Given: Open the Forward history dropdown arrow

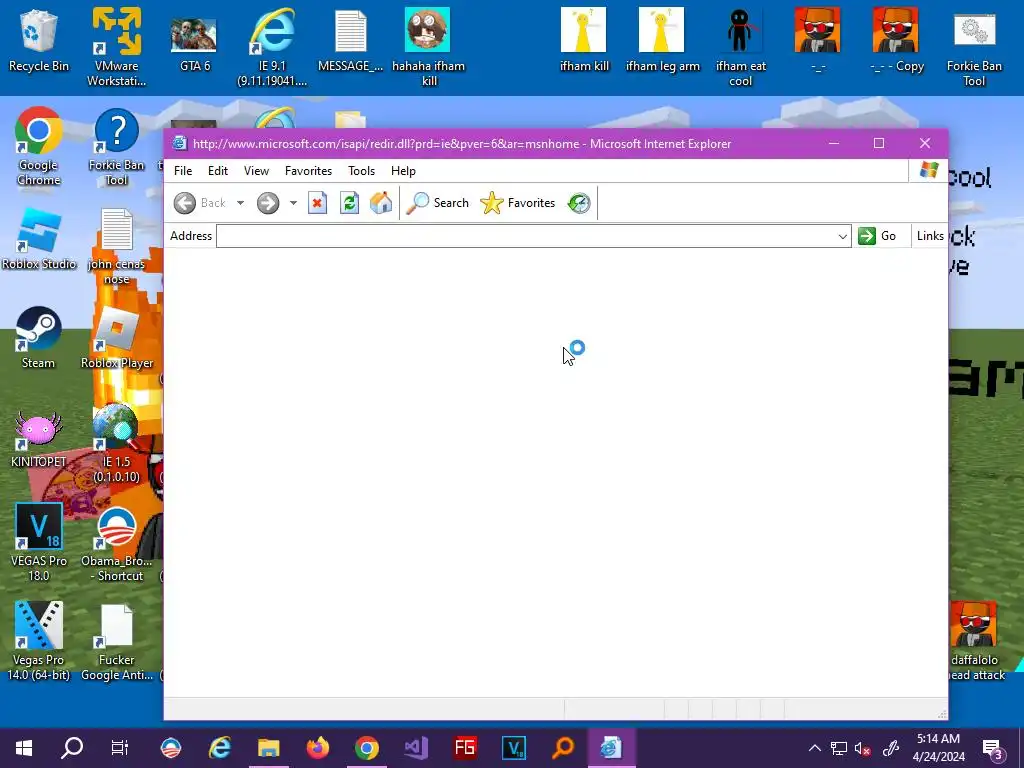Looking at the screenshot, I should point(293,203).
